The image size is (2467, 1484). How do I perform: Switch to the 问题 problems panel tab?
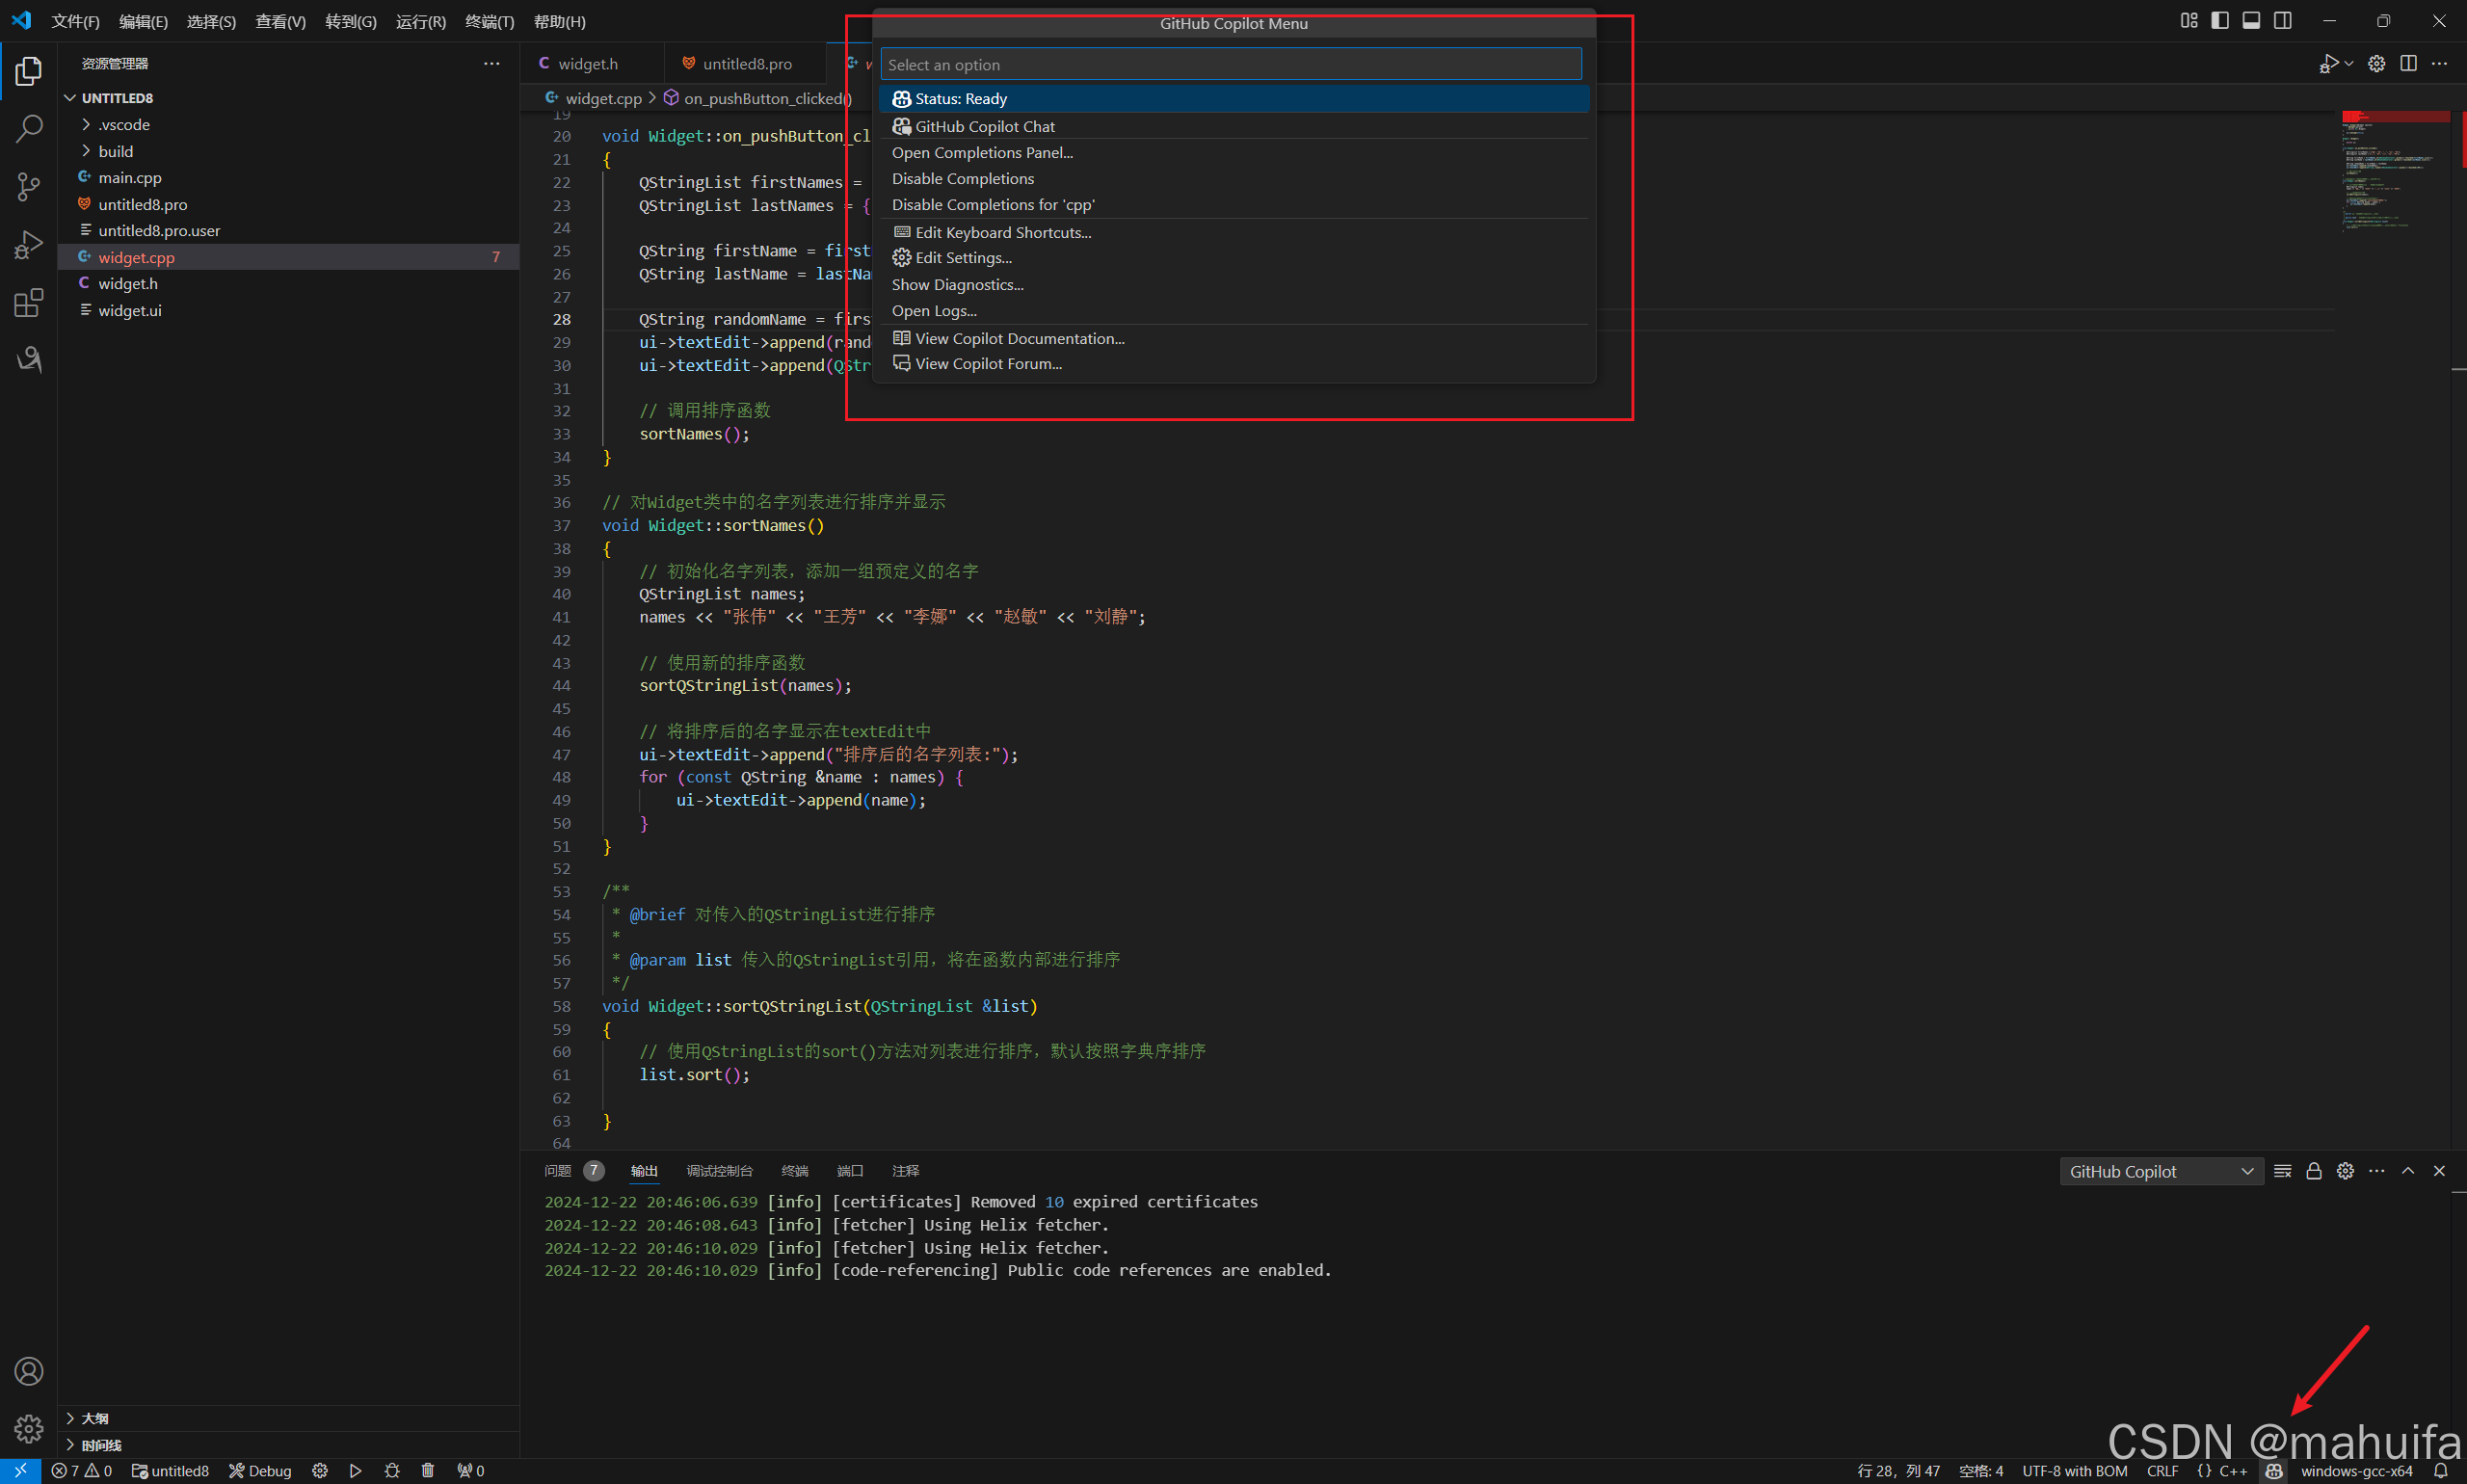(x=573, y=1171)
